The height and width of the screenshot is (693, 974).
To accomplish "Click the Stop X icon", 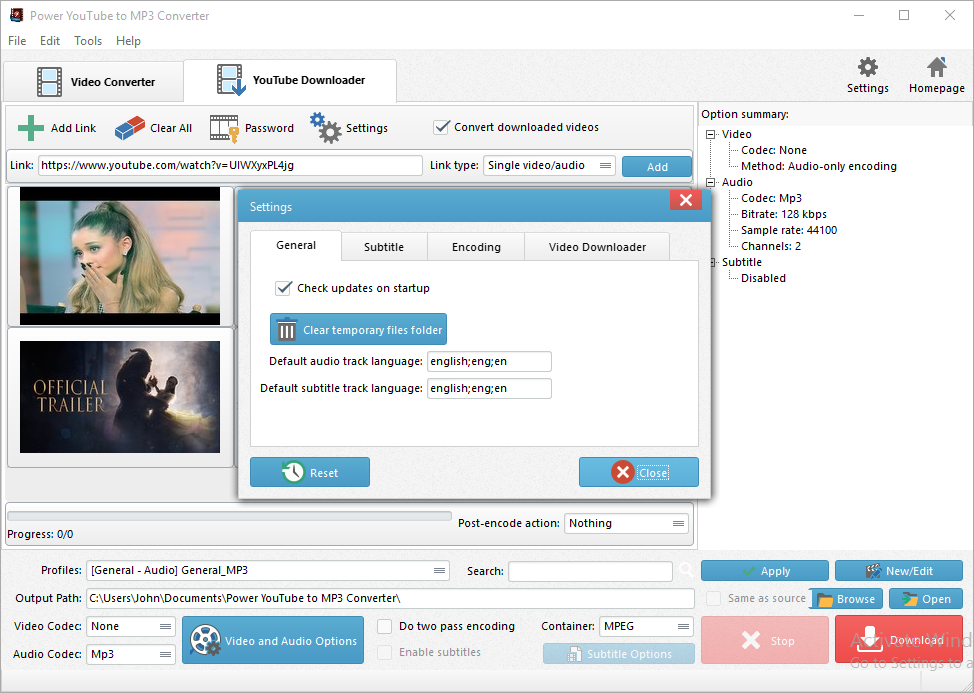I will point(751,640).
